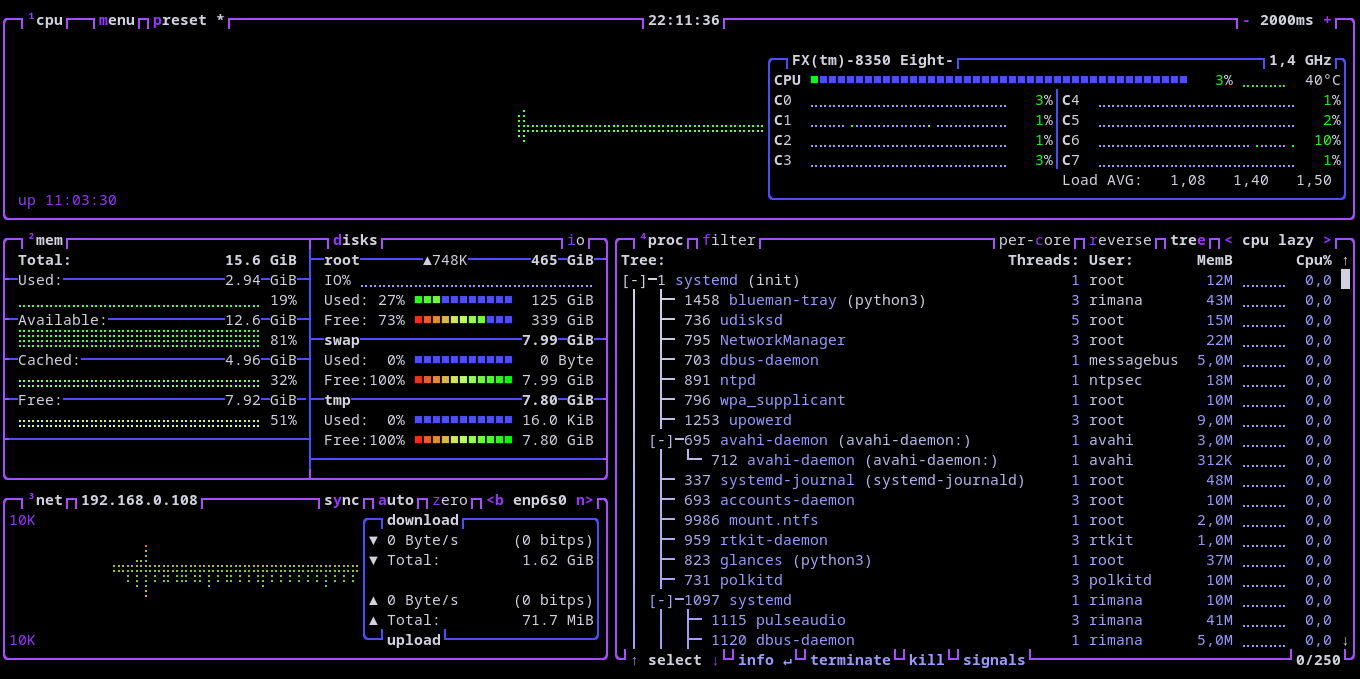
Task: Click kill in the process footer
Action: click(x=926, y=660)
